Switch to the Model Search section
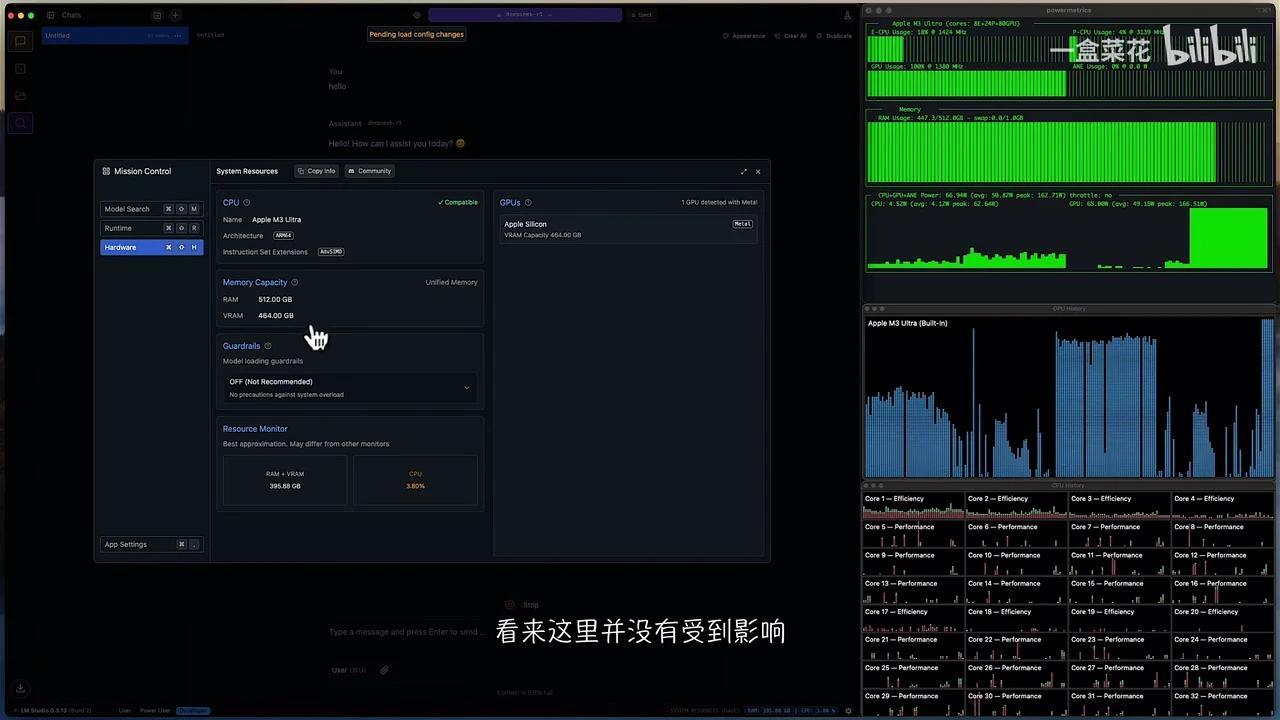 click(x=128, y=208)
